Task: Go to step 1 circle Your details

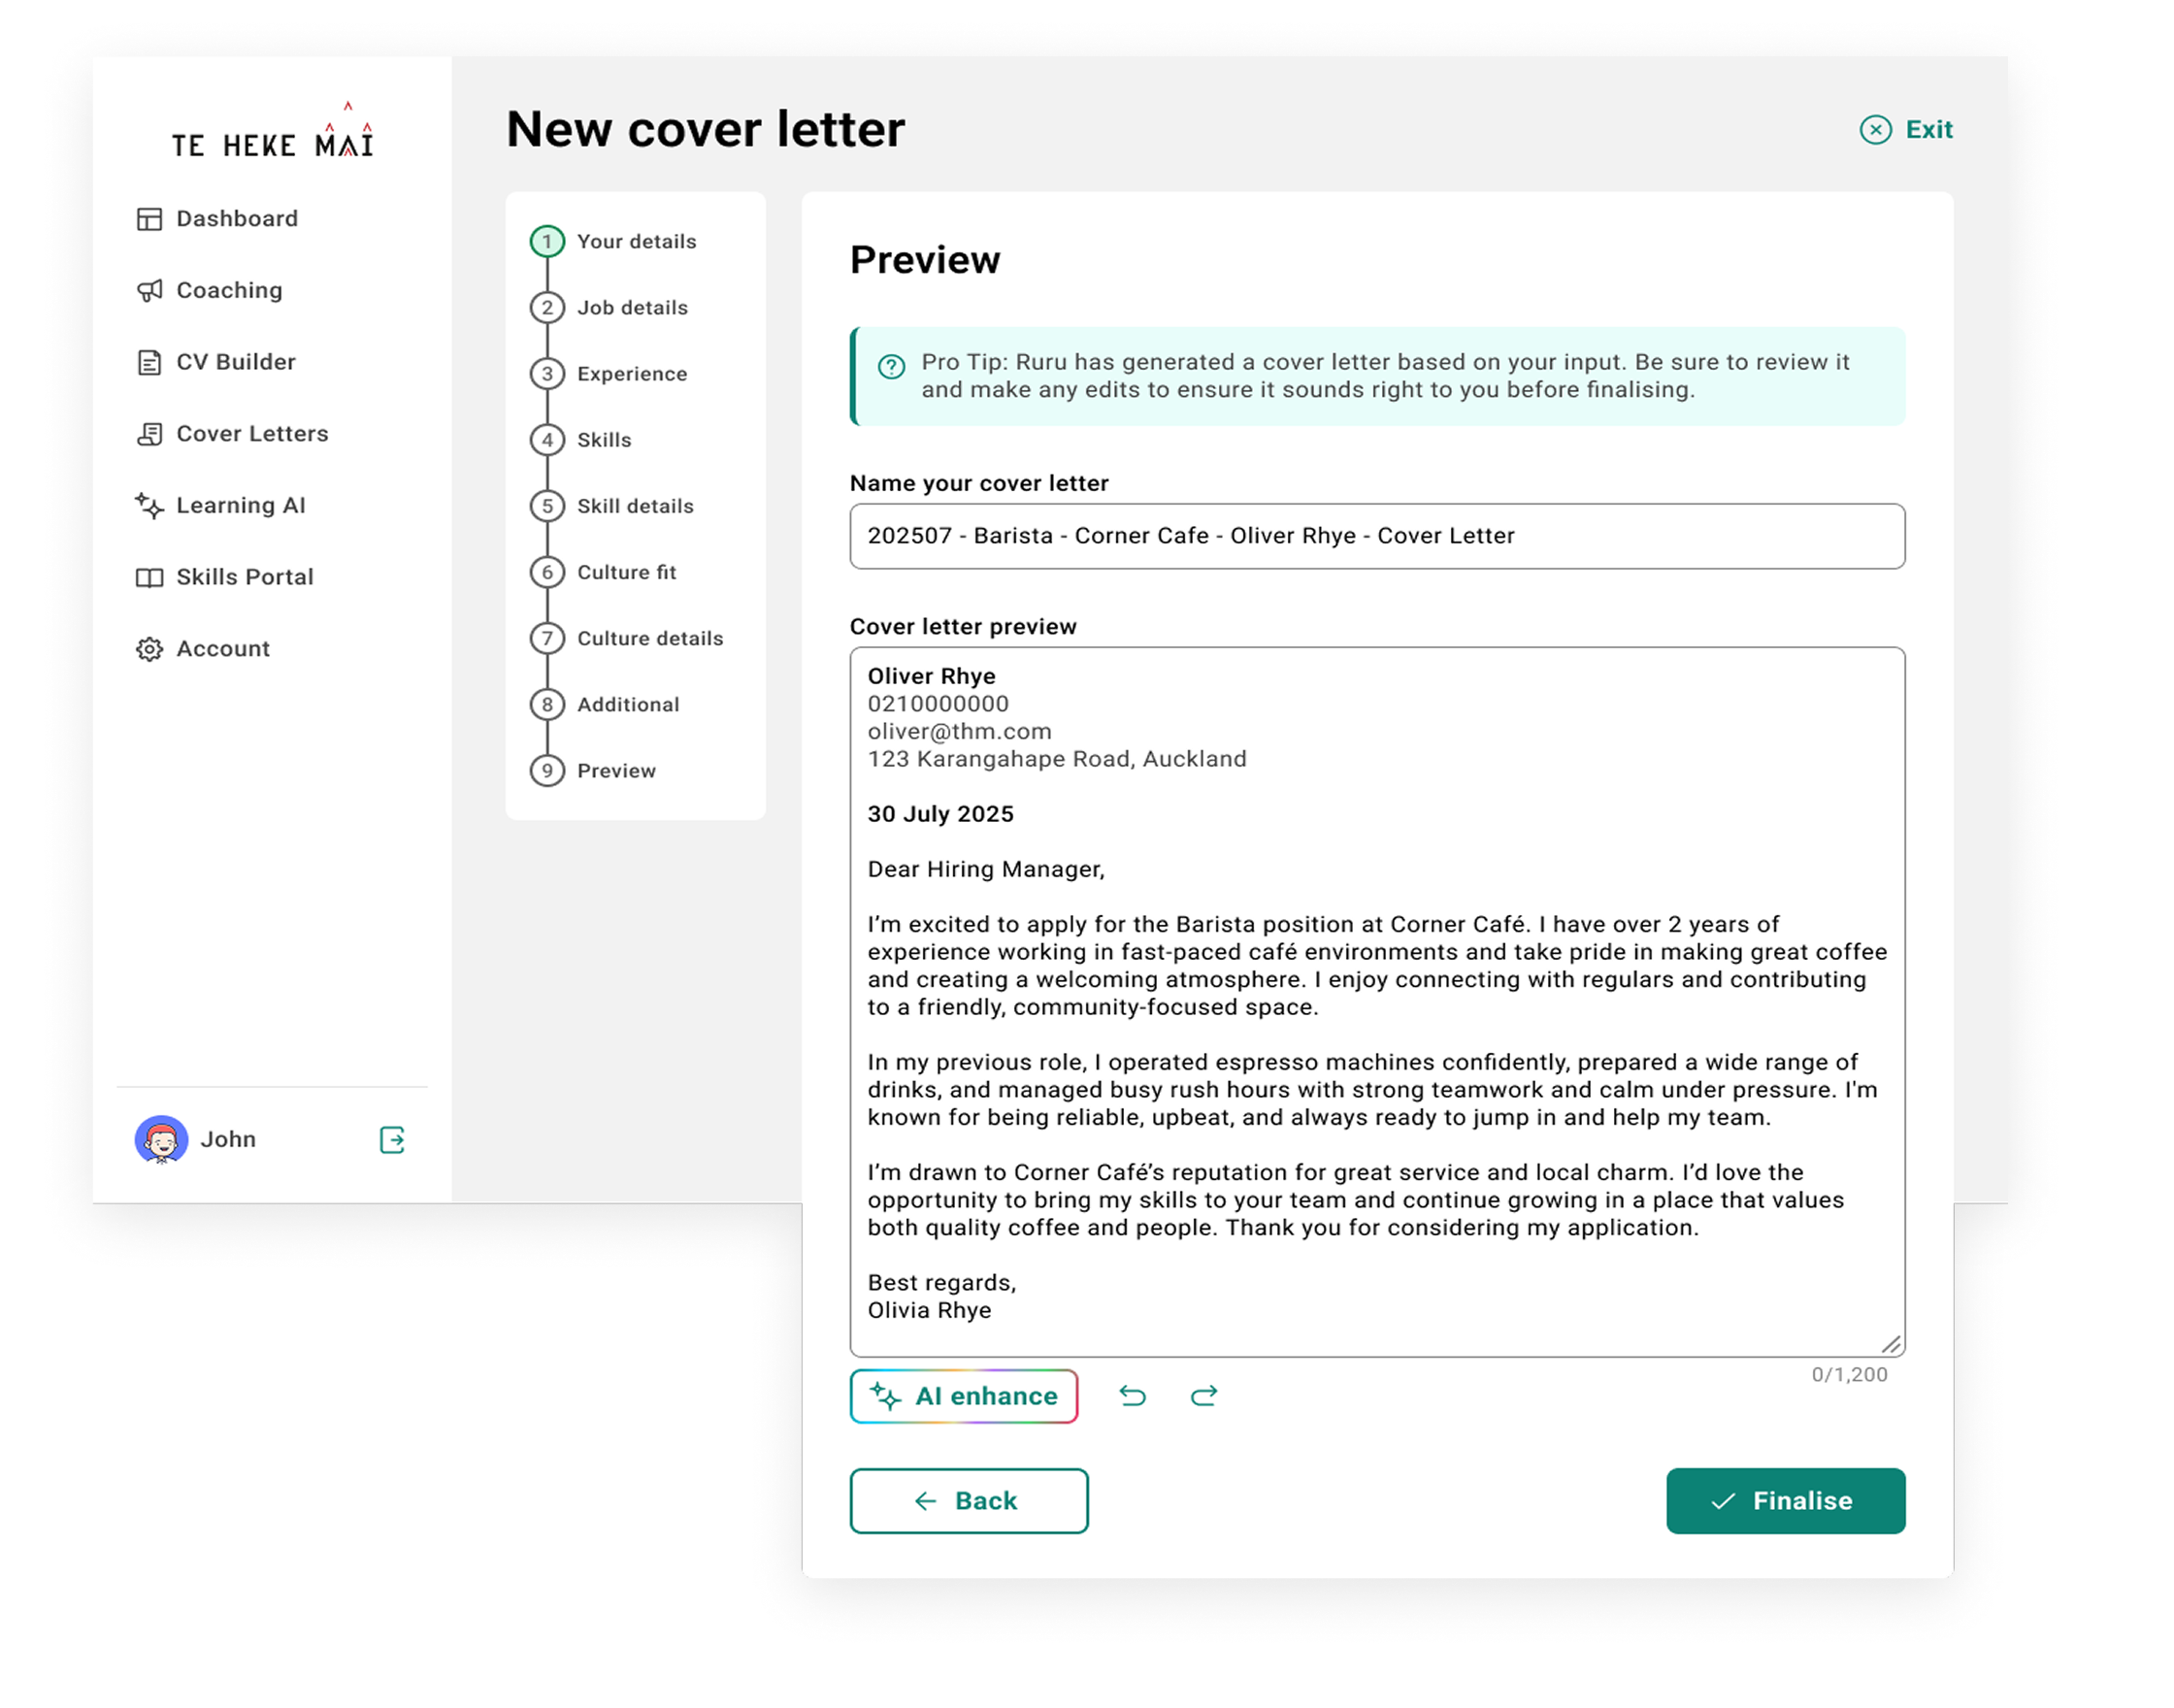Action: point(547,241)
